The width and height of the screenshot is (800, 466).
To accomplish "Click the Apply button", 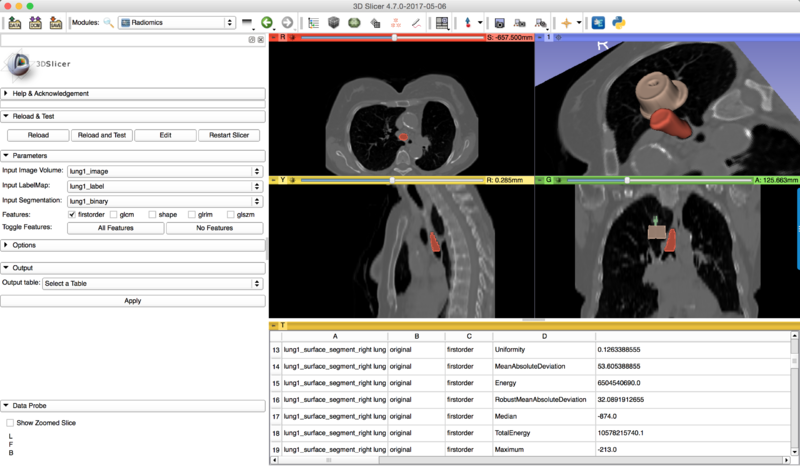I will [x=132, y=300].
